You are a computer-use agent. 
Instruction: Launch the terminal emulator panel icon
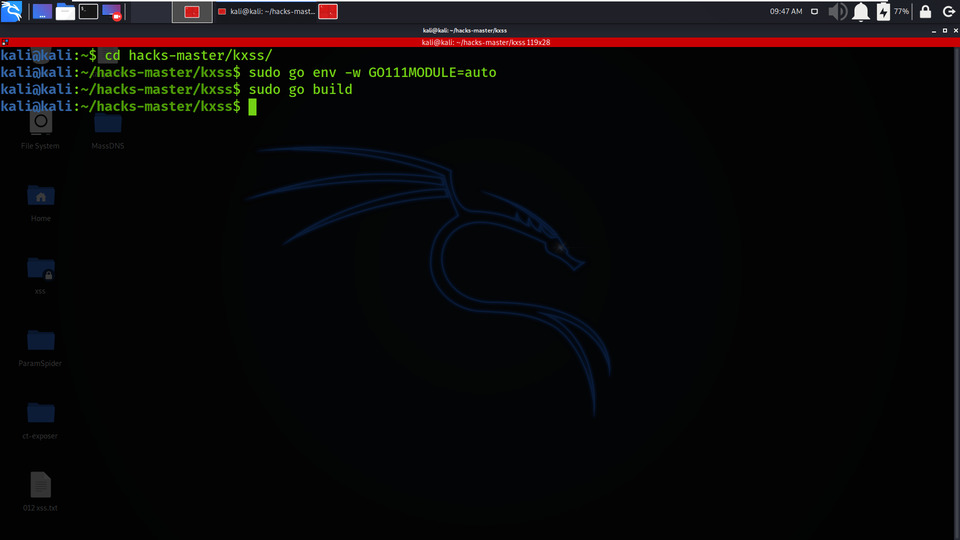[x=88, y=12]
